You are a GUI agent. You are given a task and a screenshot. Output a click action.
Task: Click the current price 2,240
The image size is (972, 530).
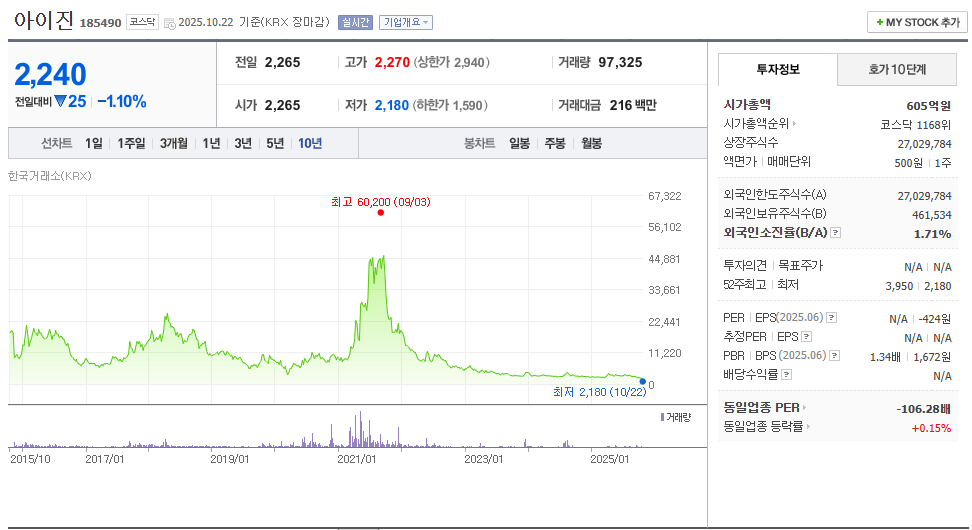[50, 74]
